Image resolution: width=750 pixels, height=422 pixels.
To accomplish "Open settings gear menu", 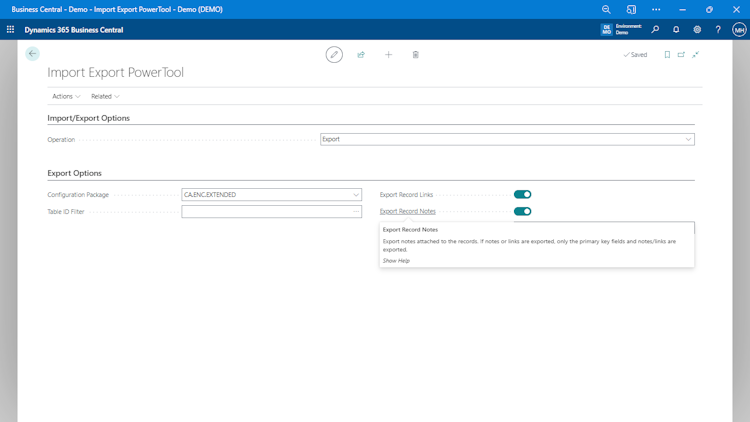I will pyautogui.click(x=697, y=30).
